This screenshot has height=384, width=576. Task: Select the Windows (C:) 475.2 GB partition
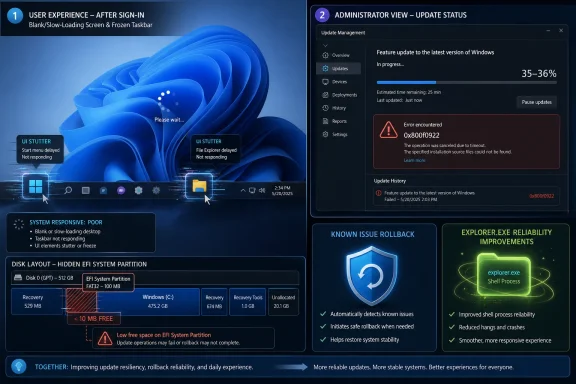click(x=148, y=301)
